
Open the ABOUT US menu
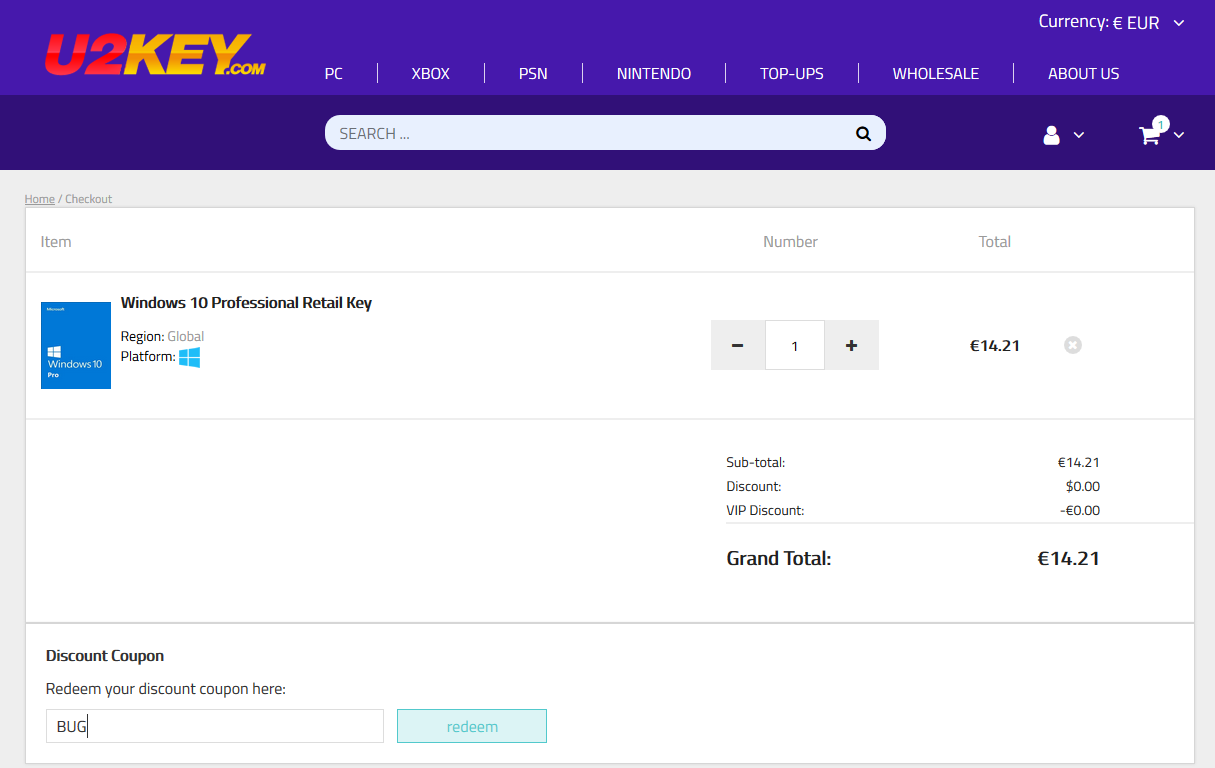[1084, 73]
